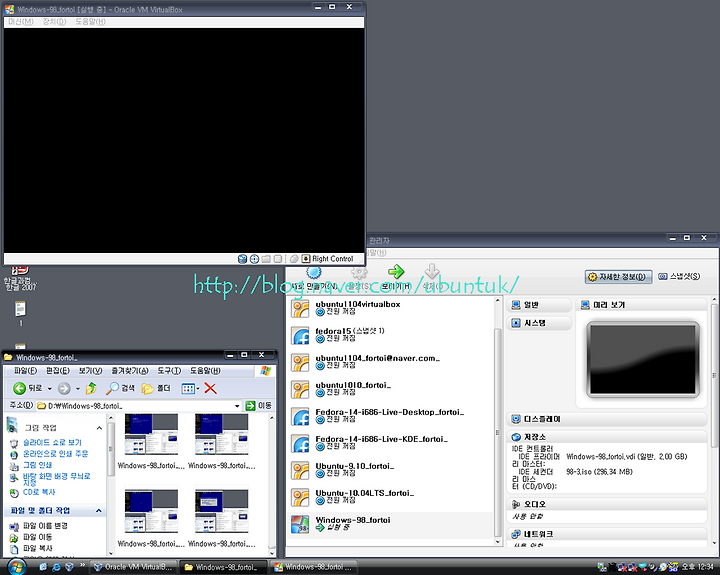Click the Internet Explorer quick launch icon
Viewport: 720px width, 575px height.
point(56,567)
